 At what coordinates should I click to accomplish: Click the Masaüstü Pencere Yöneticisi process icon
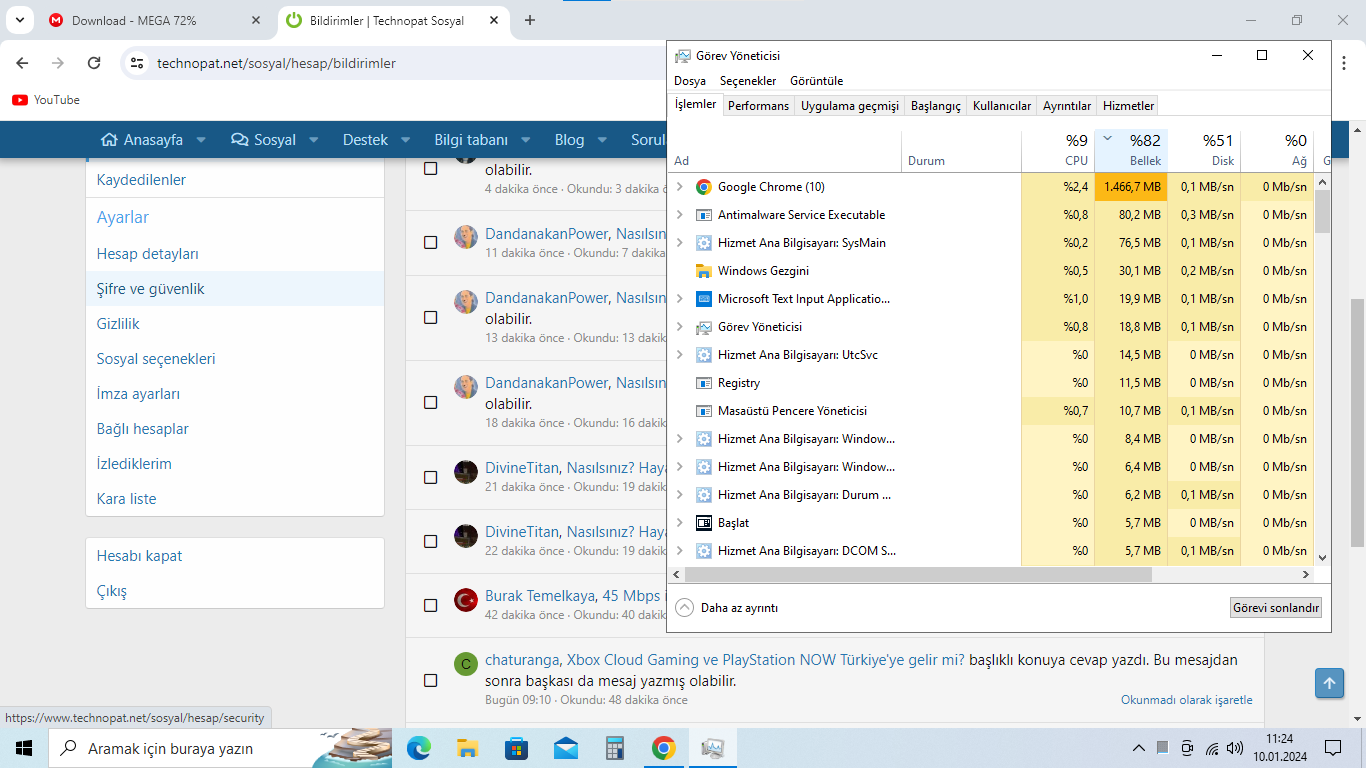pyautogui.click(x=703, y=411)
